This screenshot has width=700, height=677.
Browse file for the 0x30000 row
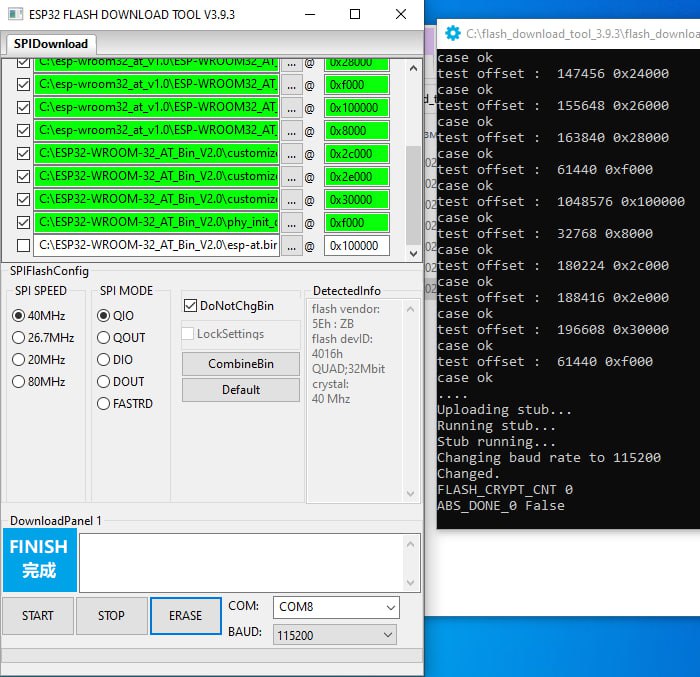pyautogui.click(x=292, y=200)
